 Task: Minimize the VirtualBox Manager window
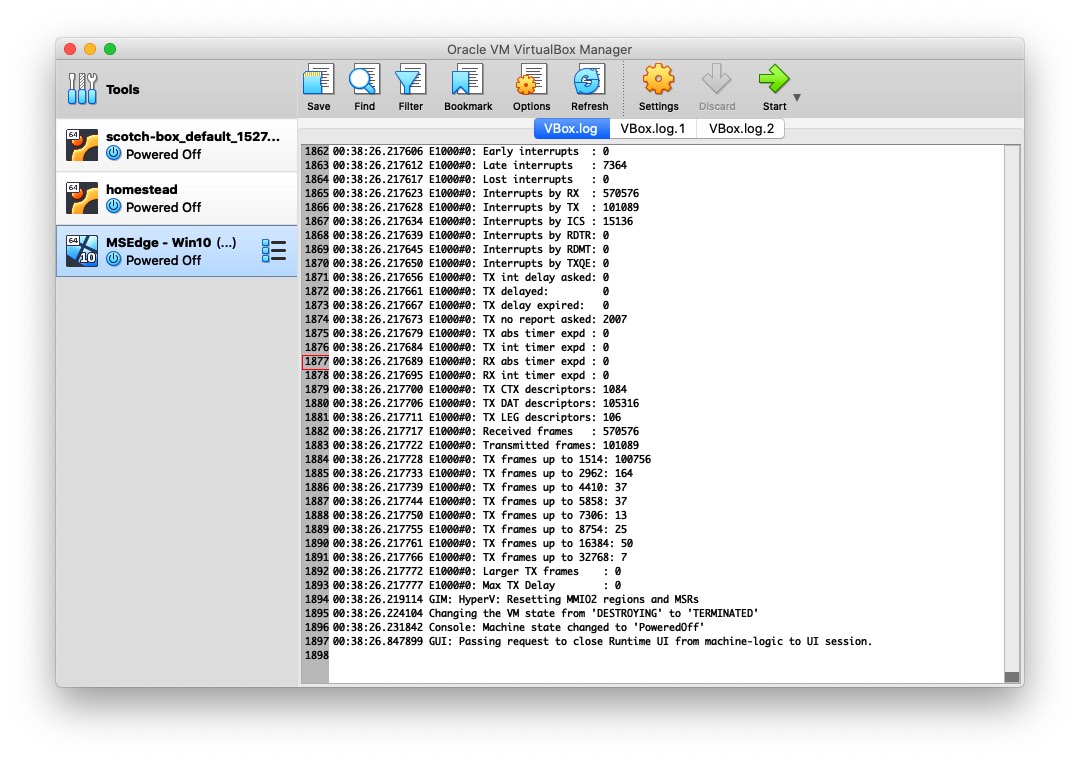[90, 49]
